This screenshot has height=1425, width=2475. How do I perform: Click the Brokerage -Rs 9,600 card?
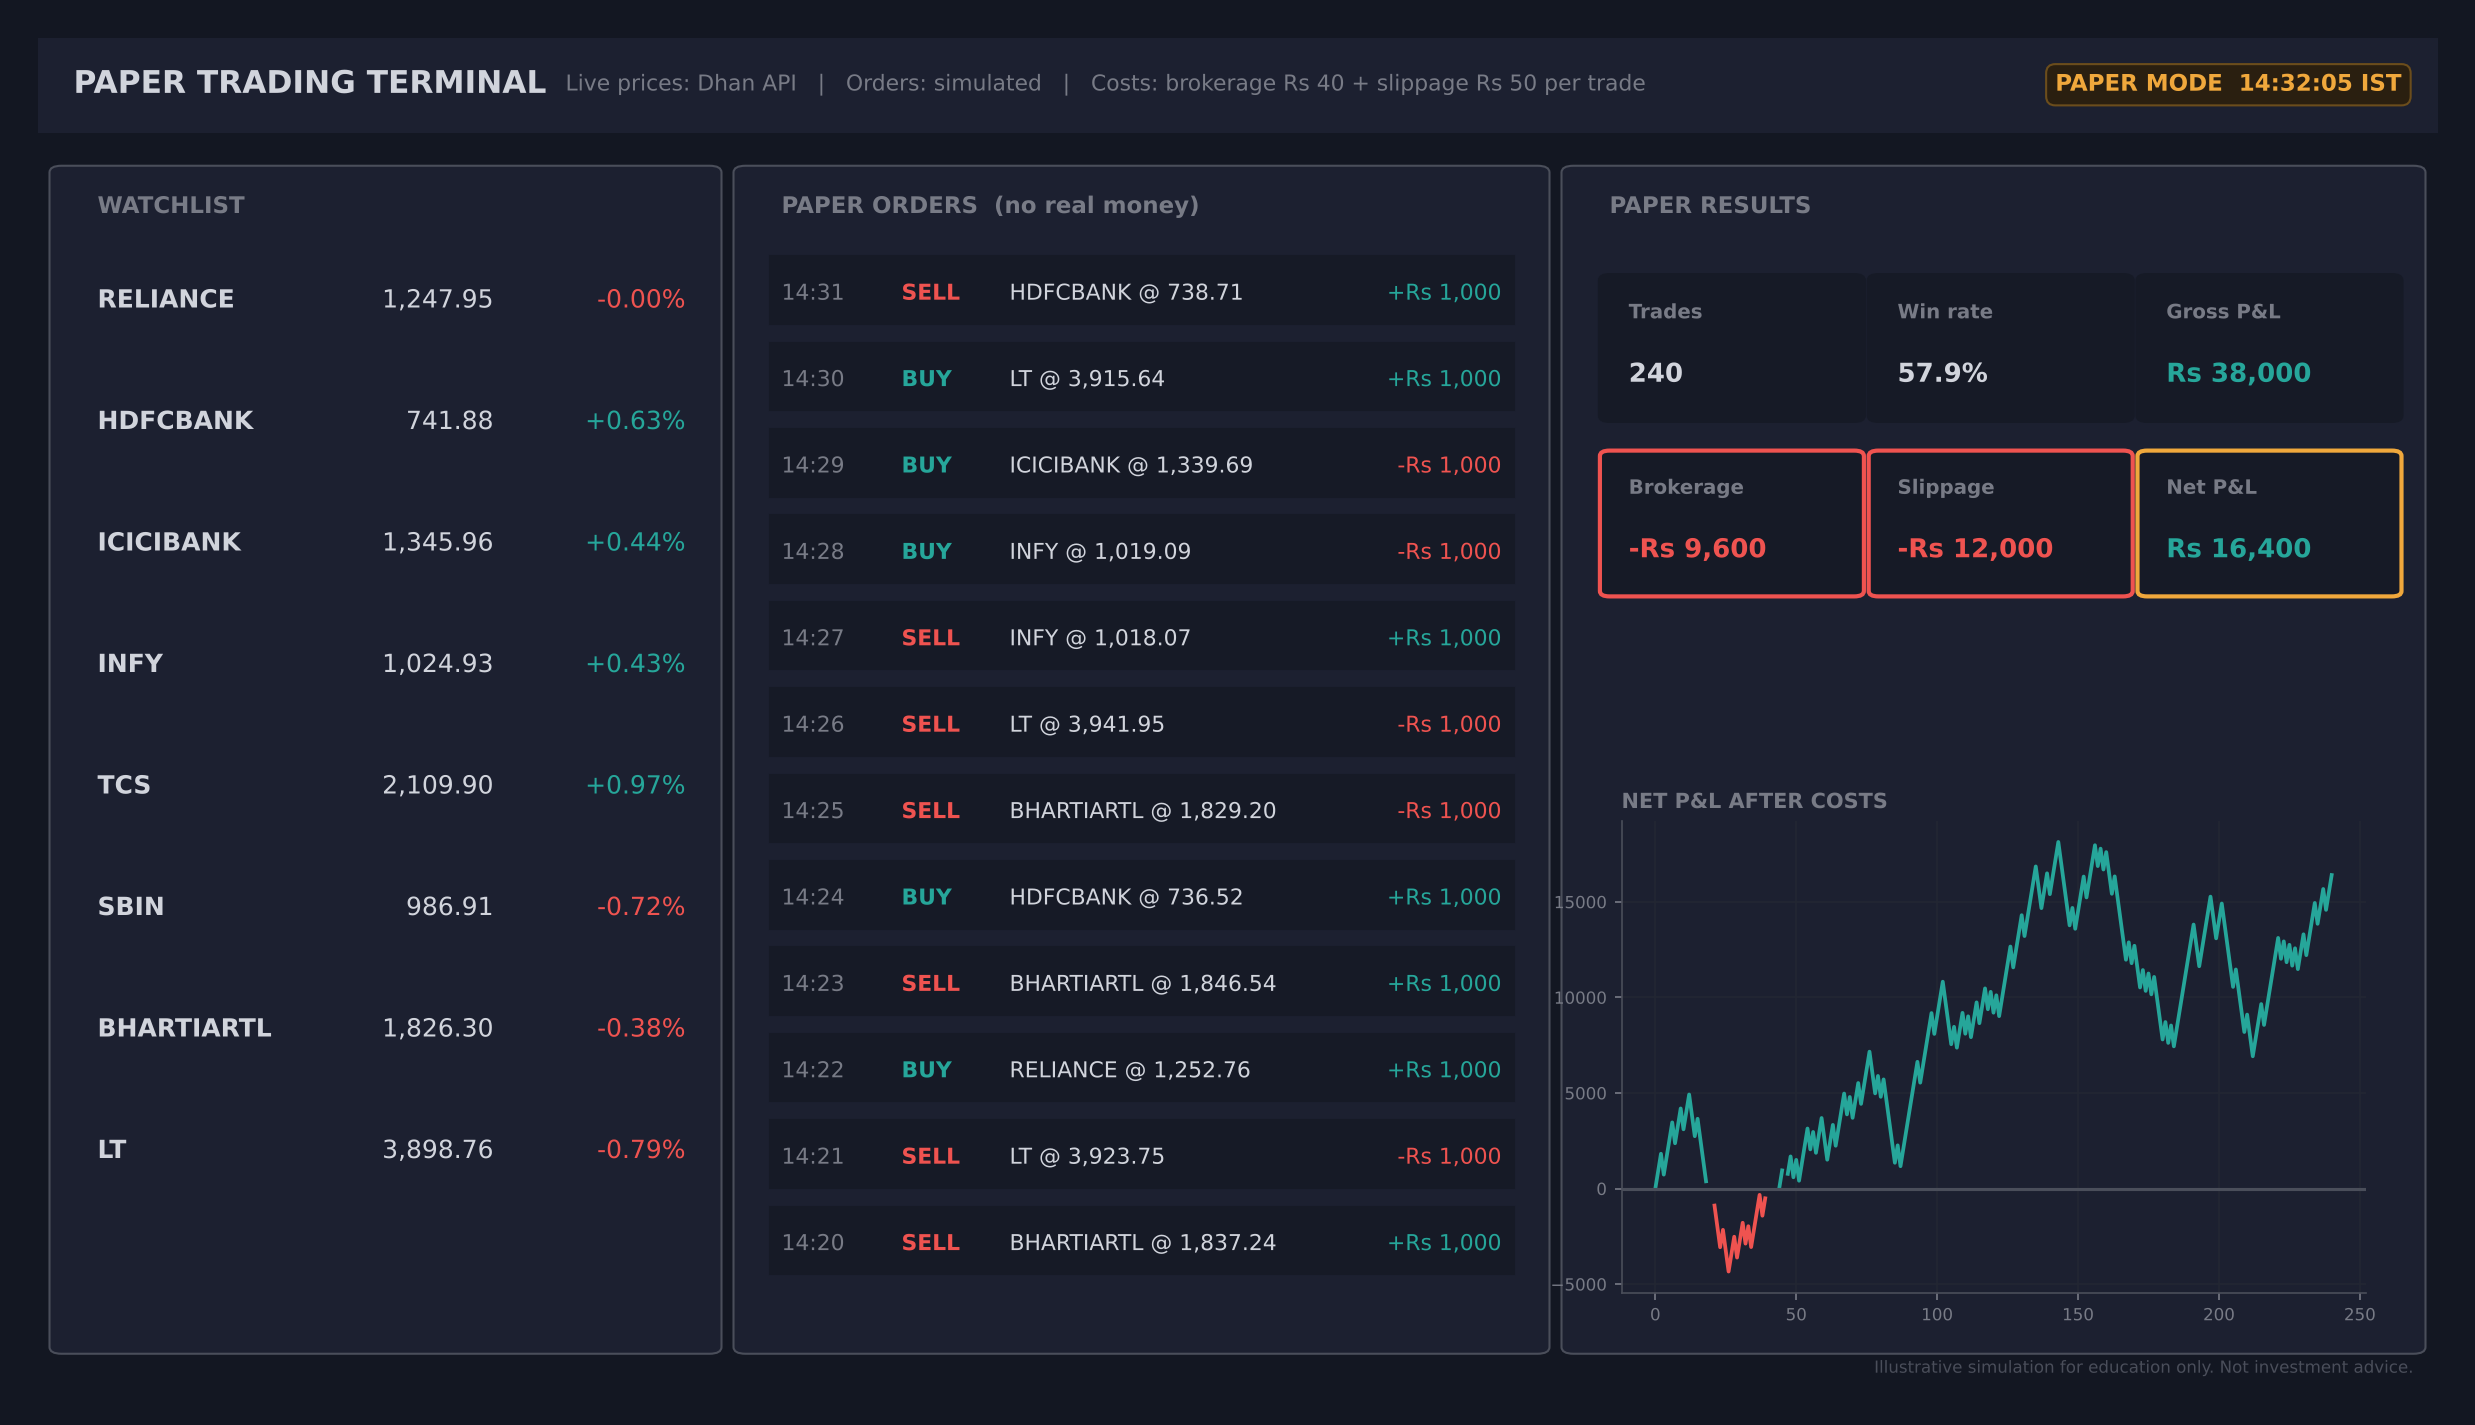click(x=1731, y=524)
